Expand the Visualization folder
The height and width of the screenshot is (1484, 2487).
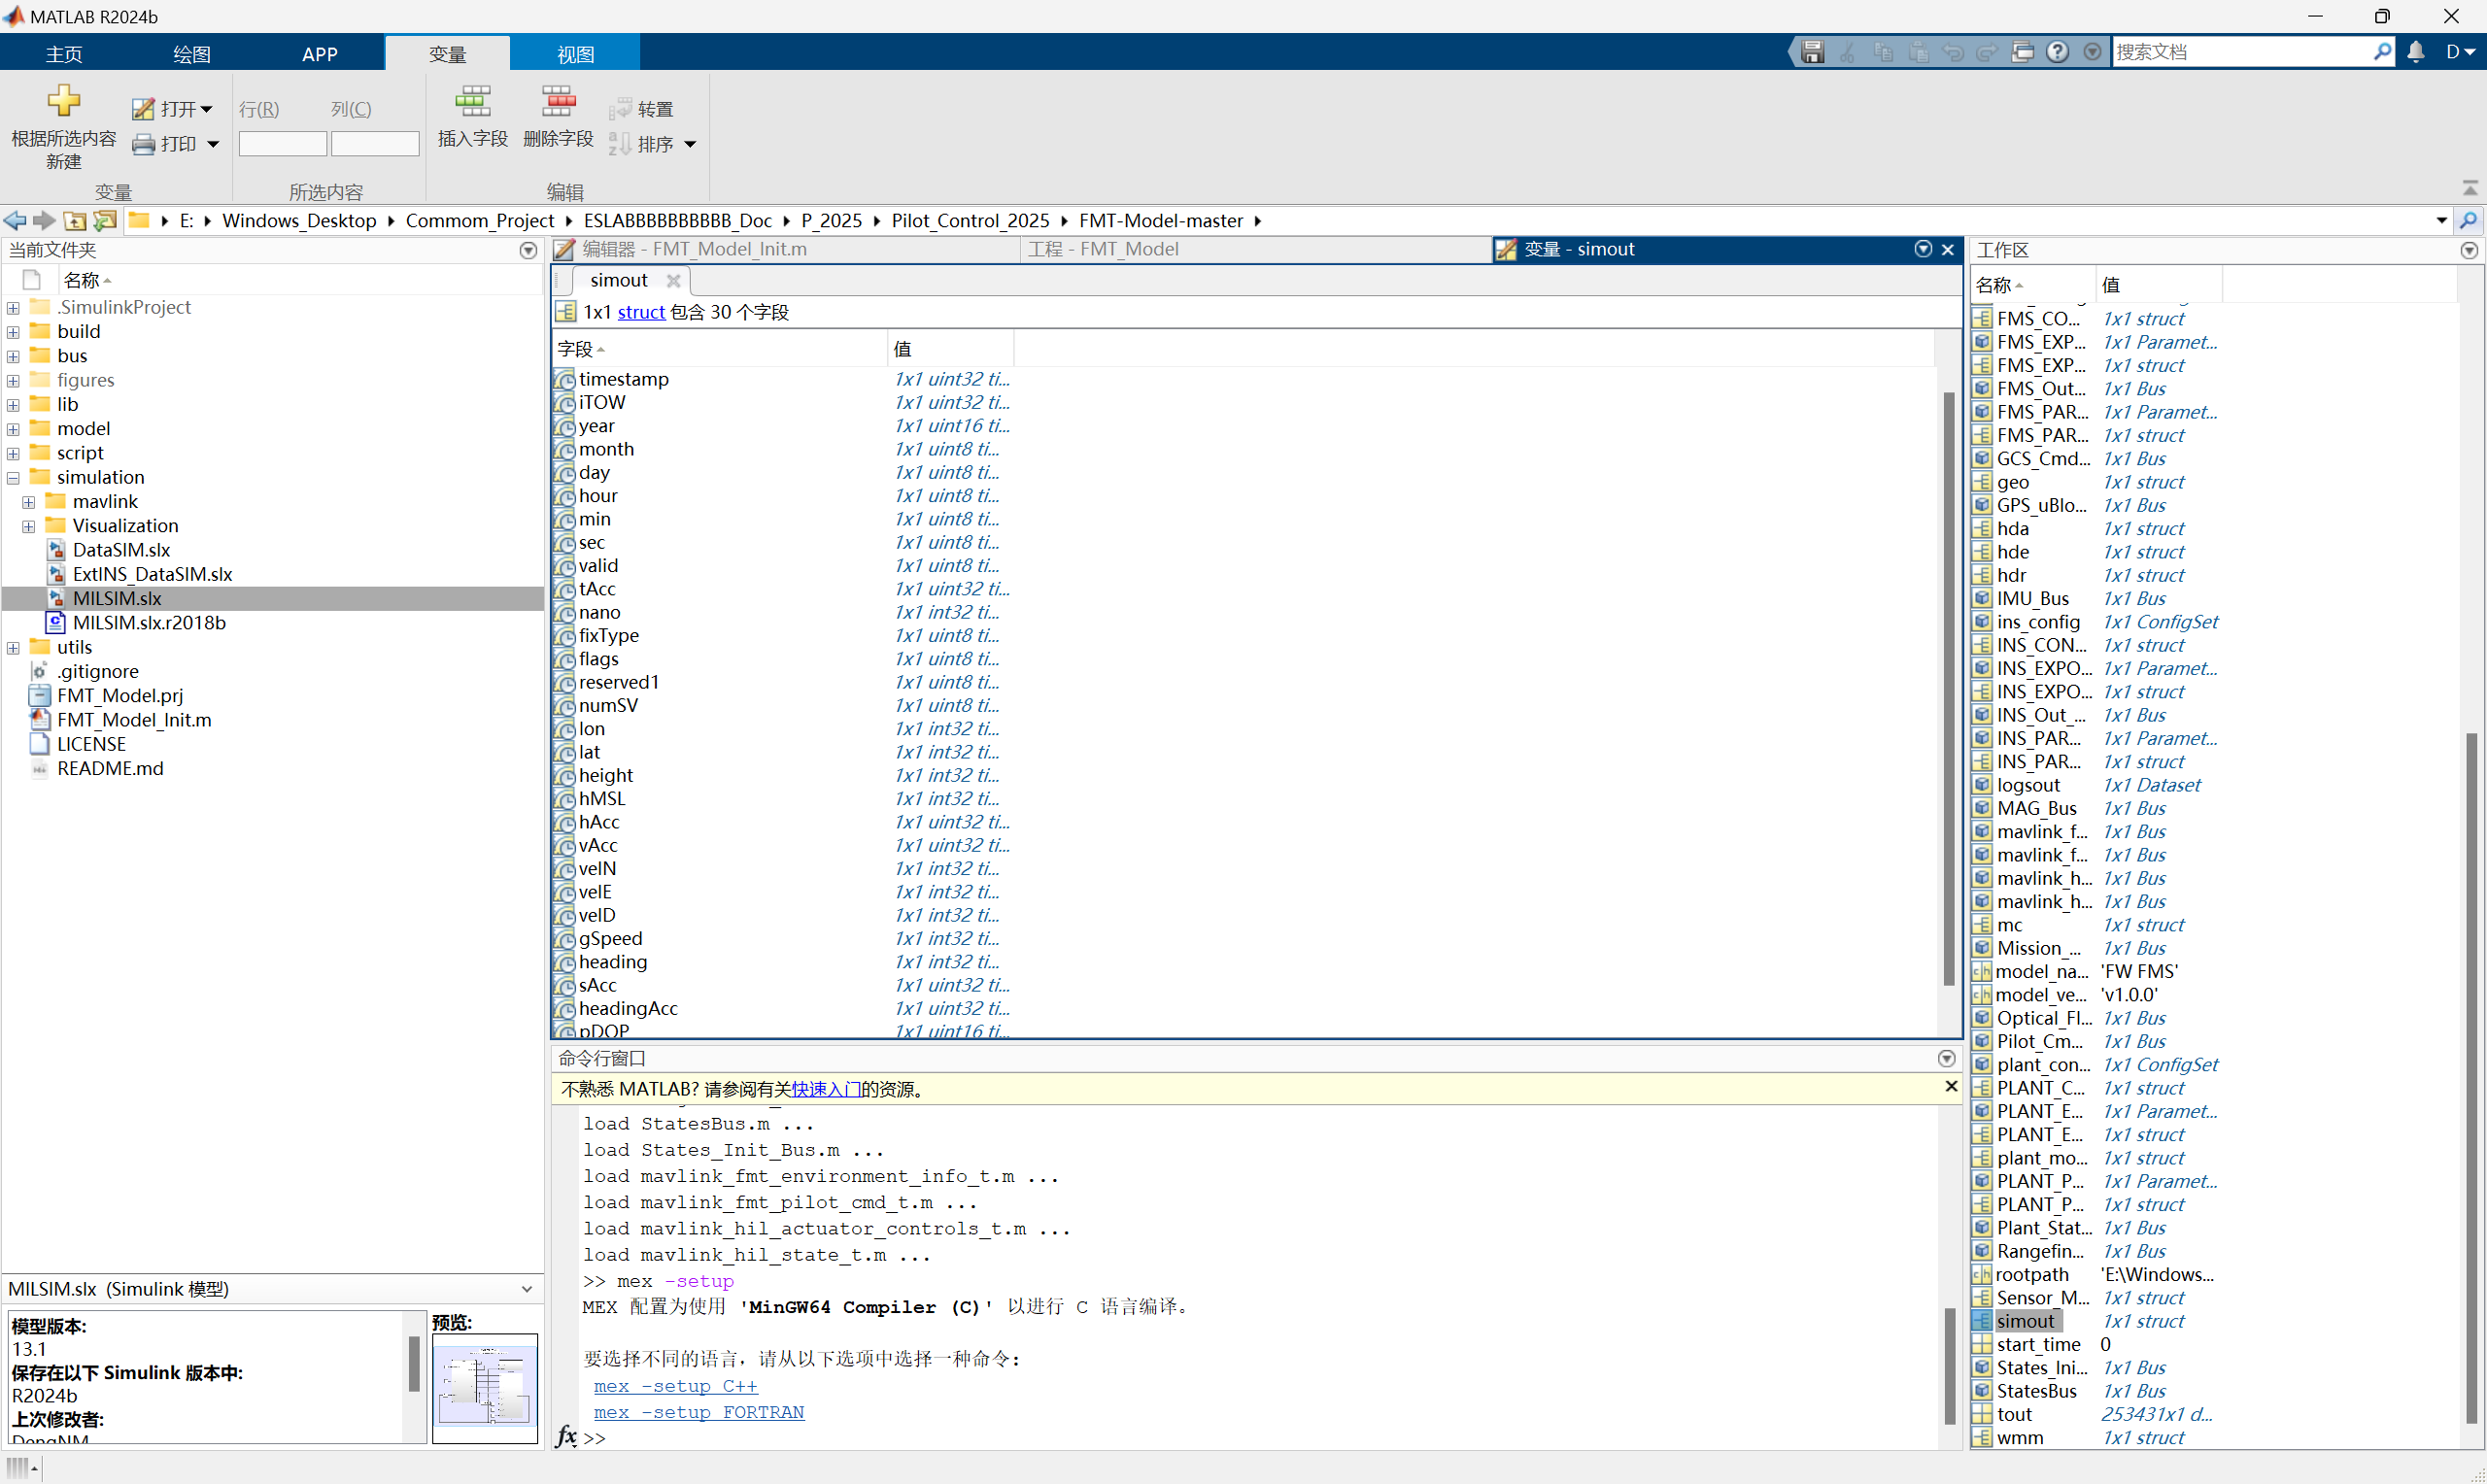(29, 526)
